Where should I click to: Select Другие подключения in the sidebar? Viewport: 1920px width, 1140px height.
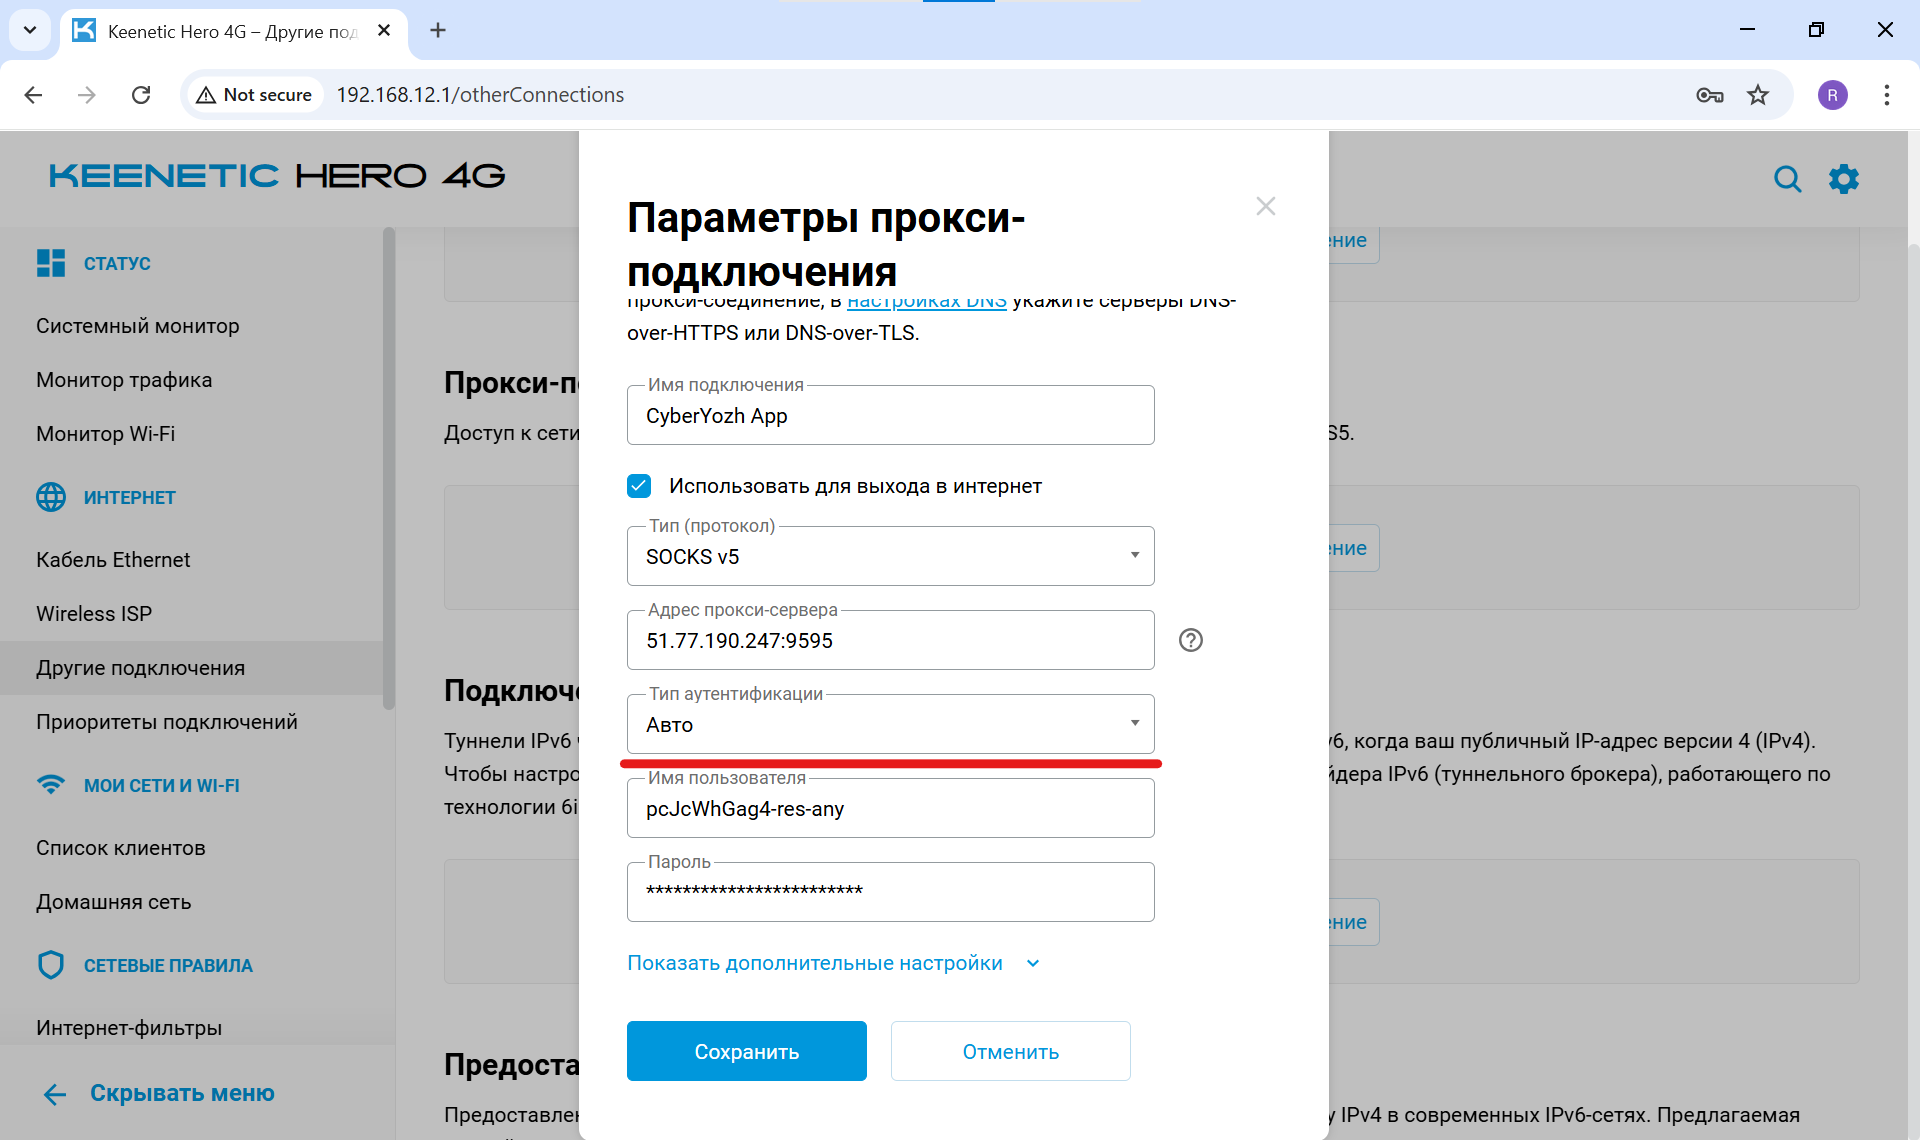140,667
